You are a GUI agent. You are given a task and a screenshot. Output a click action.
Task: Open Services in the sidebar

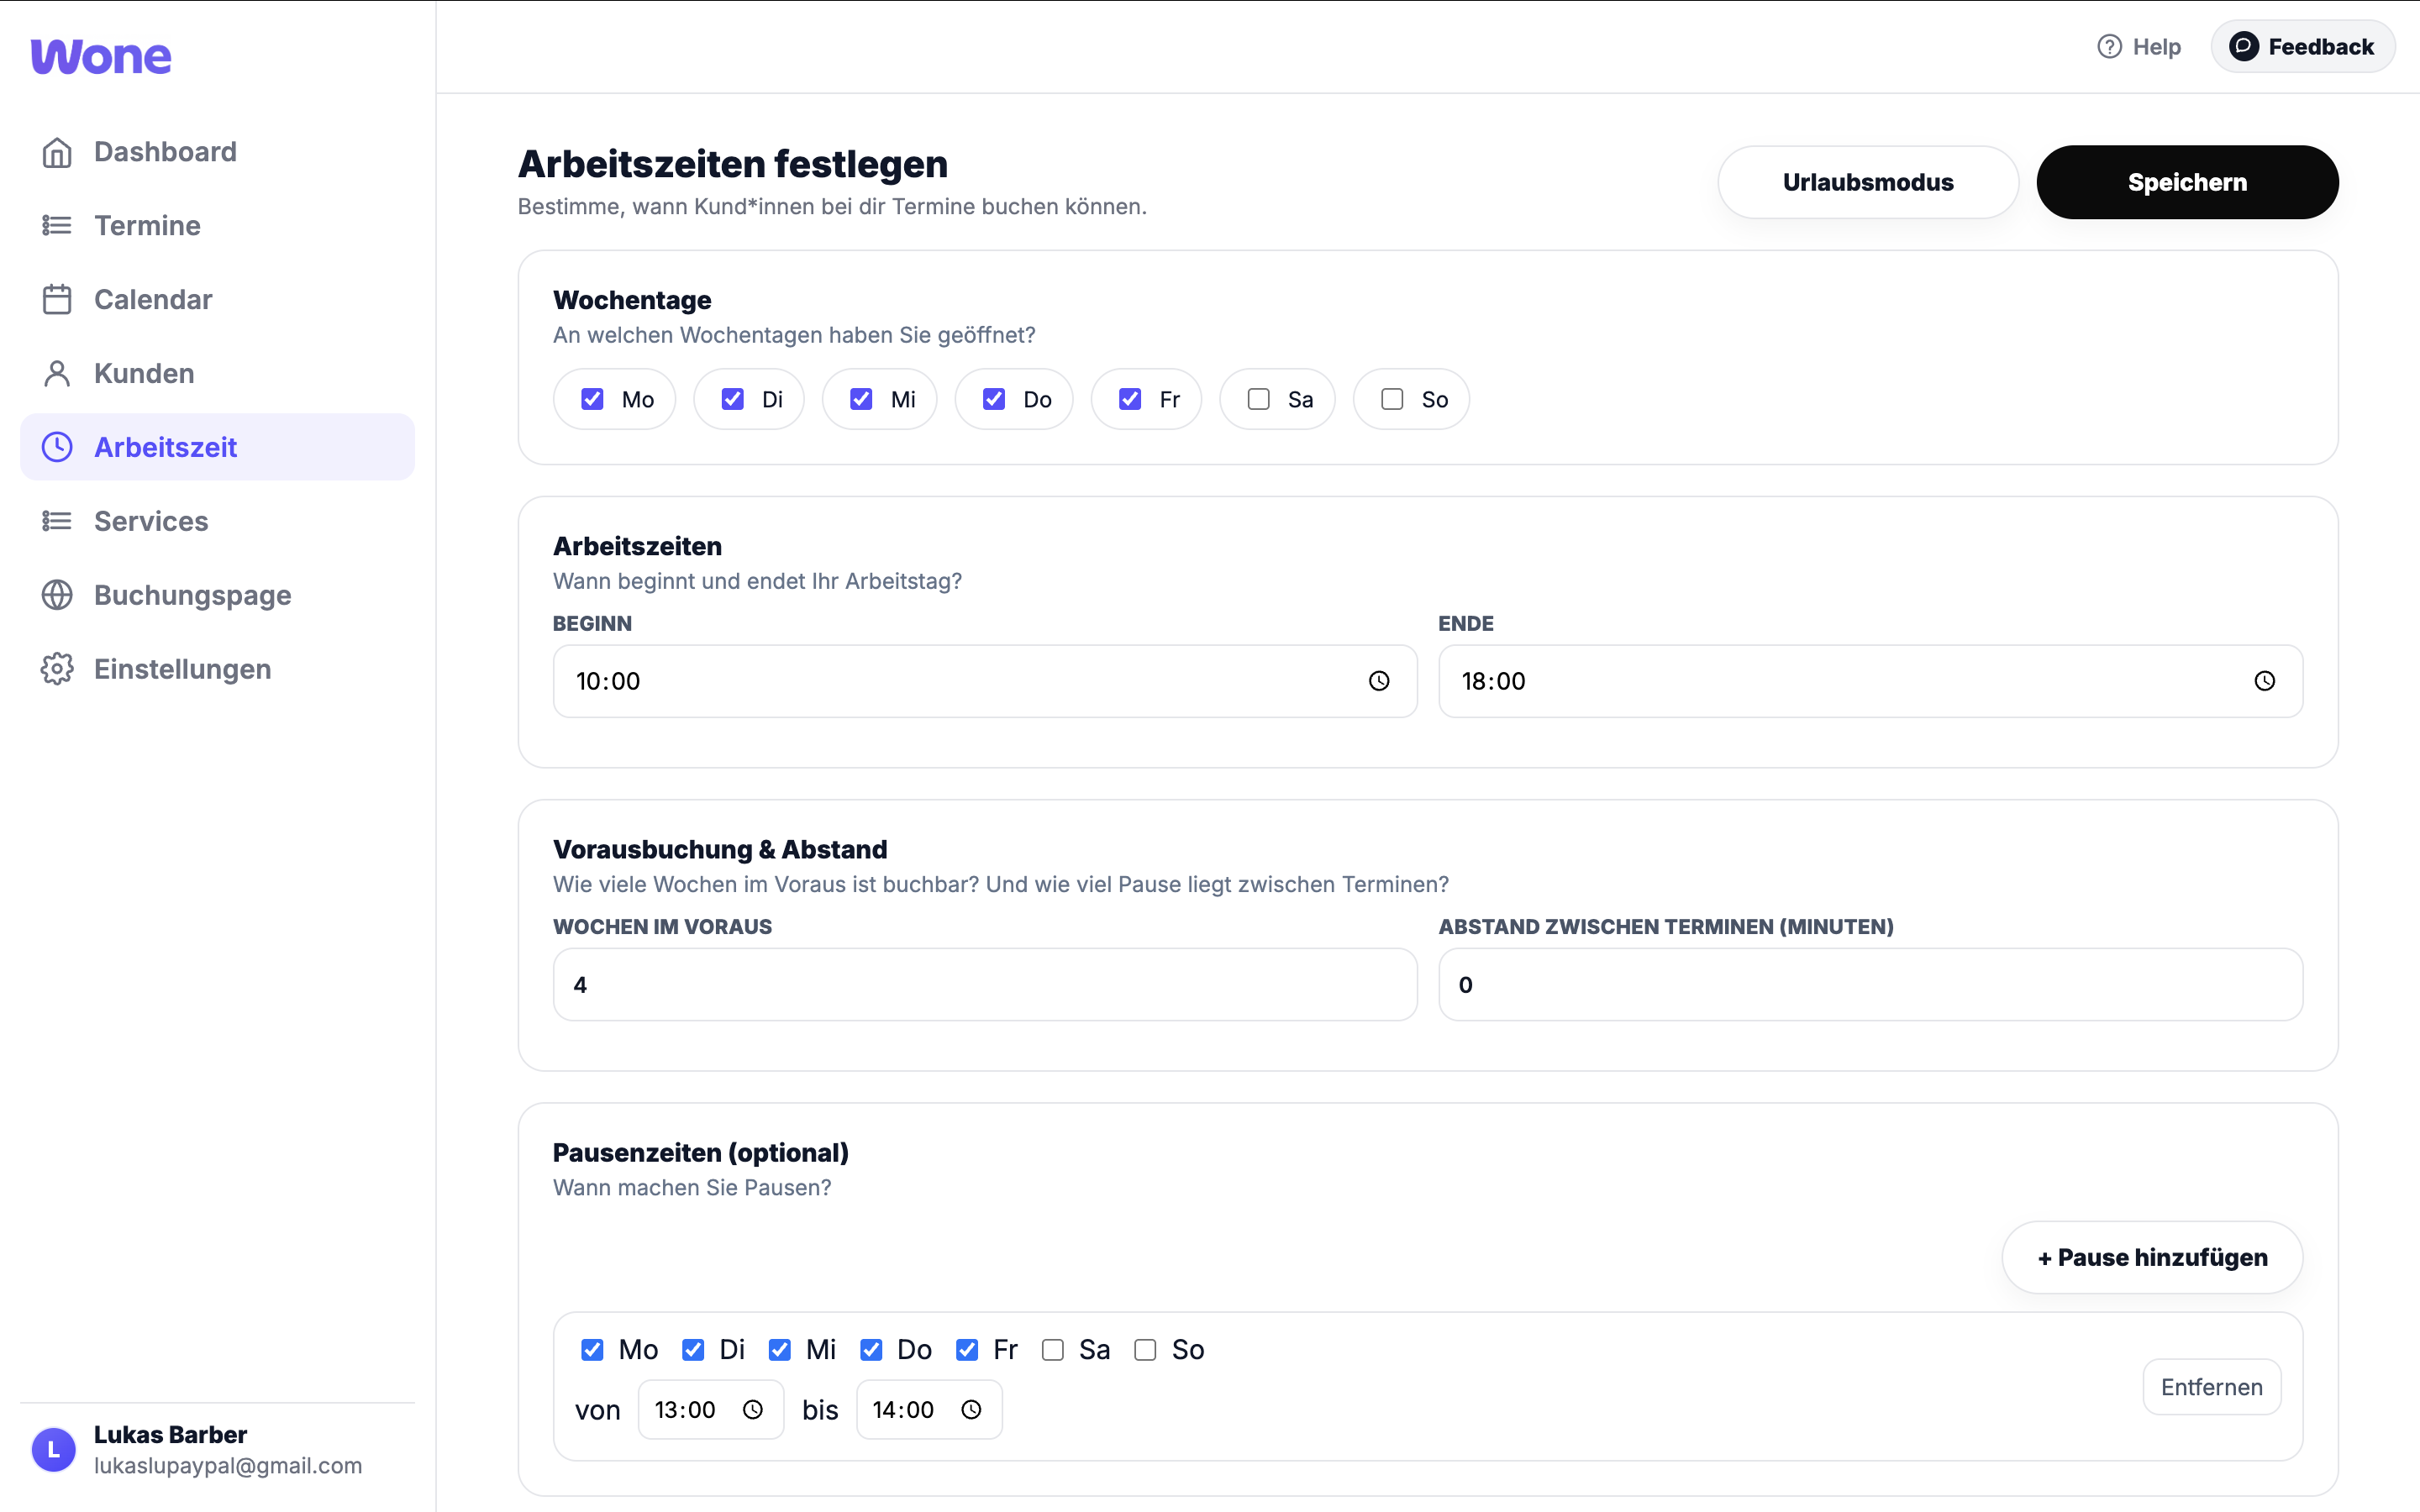pos(151,521)
